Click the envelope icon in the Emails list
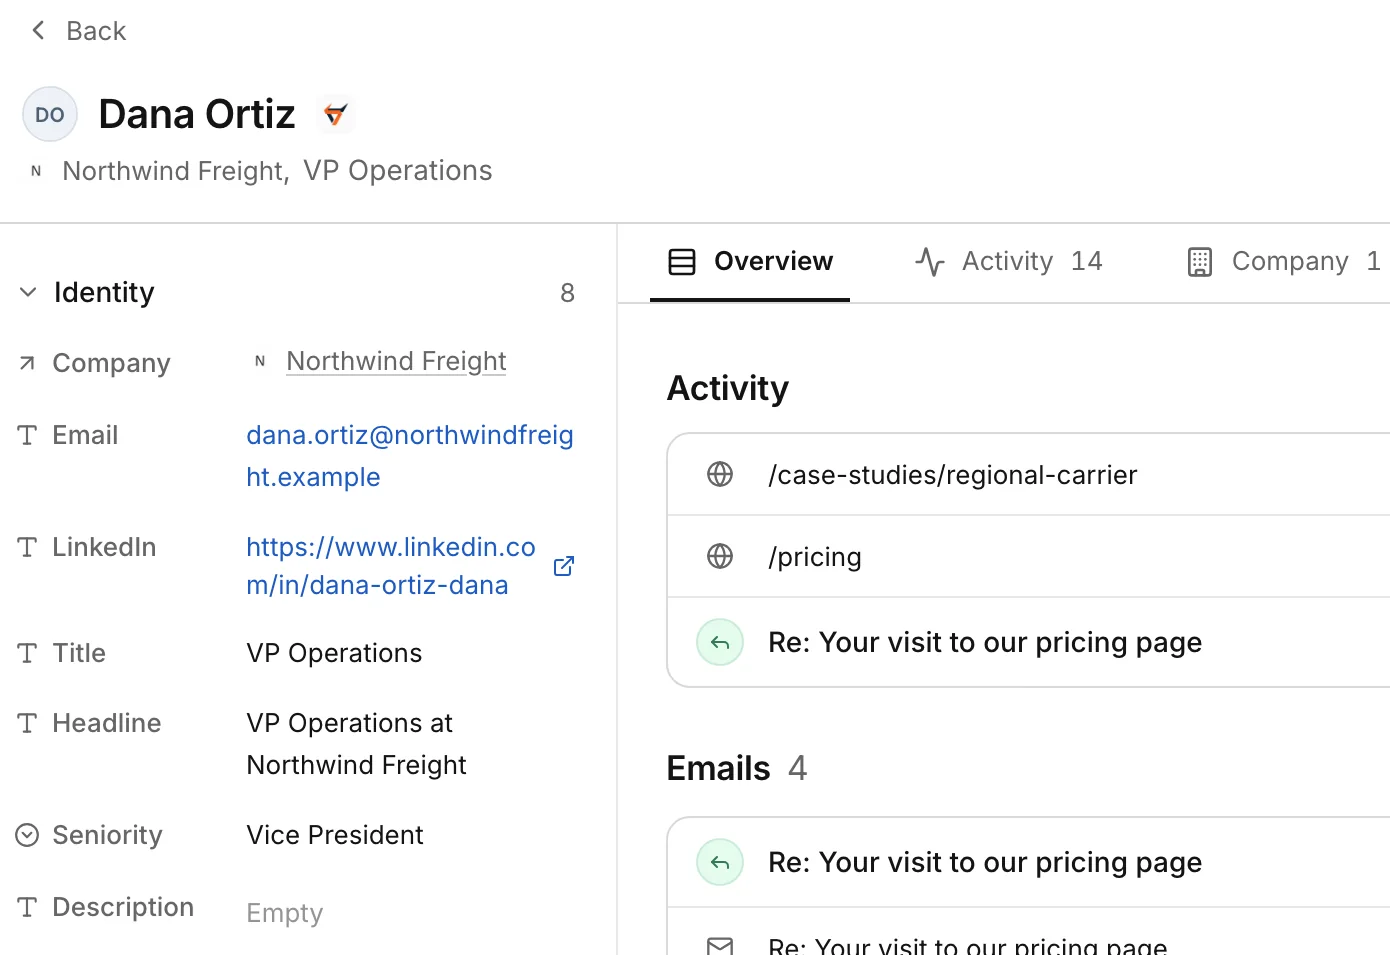 (720, 945)
